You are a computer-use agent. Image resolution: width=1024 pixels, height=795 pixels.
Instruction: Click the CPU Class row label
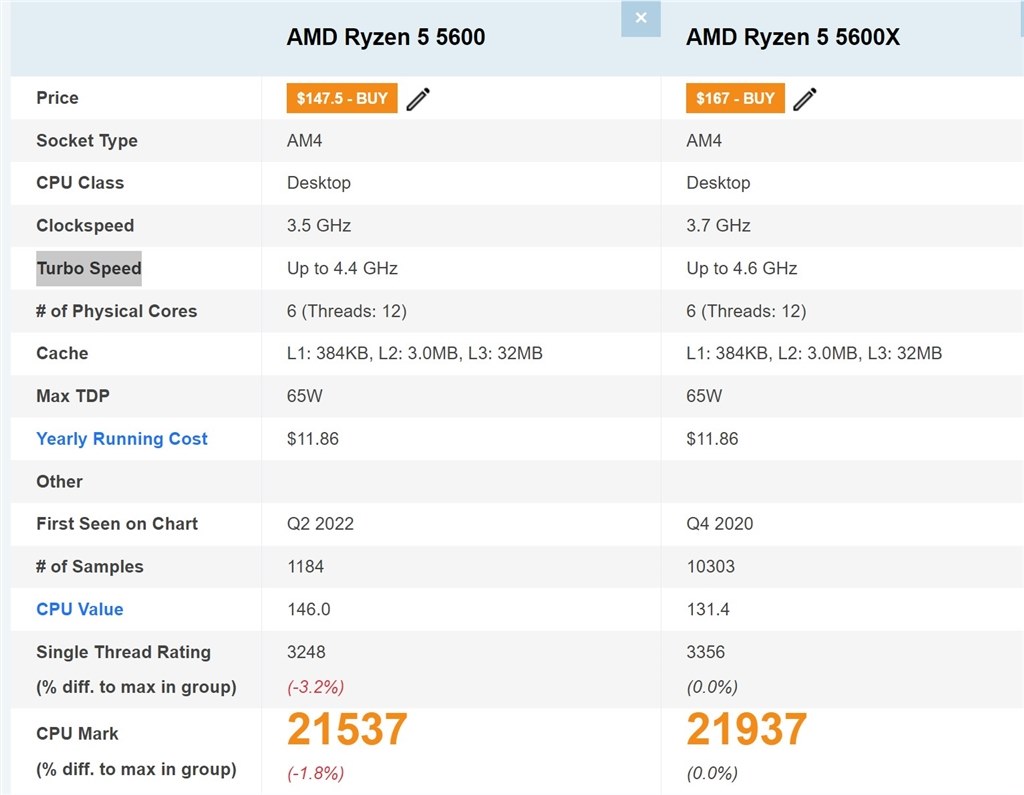80,183
